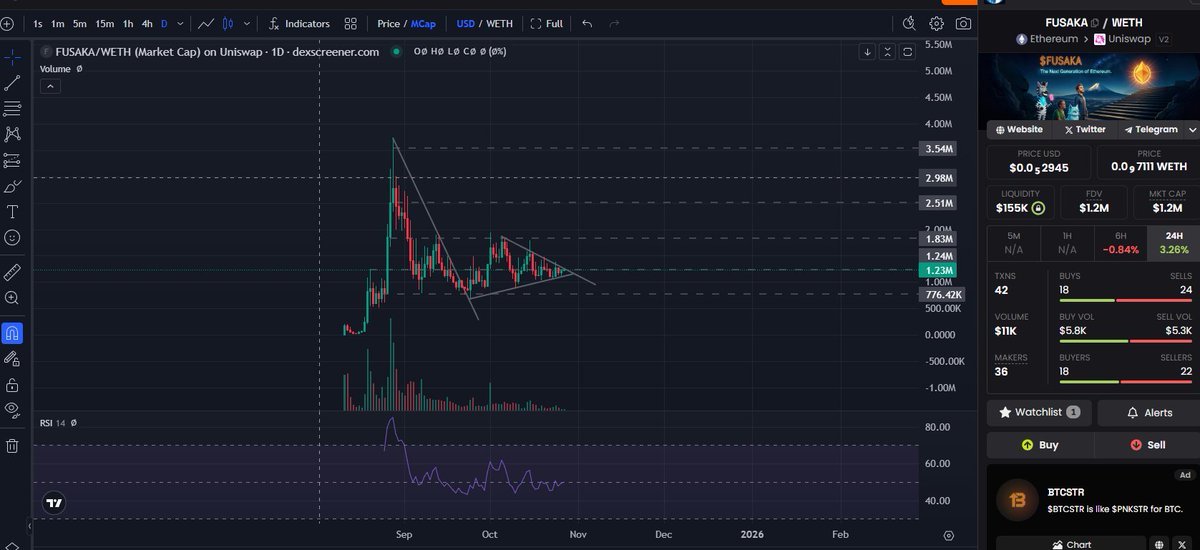This screenshot has width=1200, height=550.
Task: Select the 1H stats period tab
Action: point(1066,243)
